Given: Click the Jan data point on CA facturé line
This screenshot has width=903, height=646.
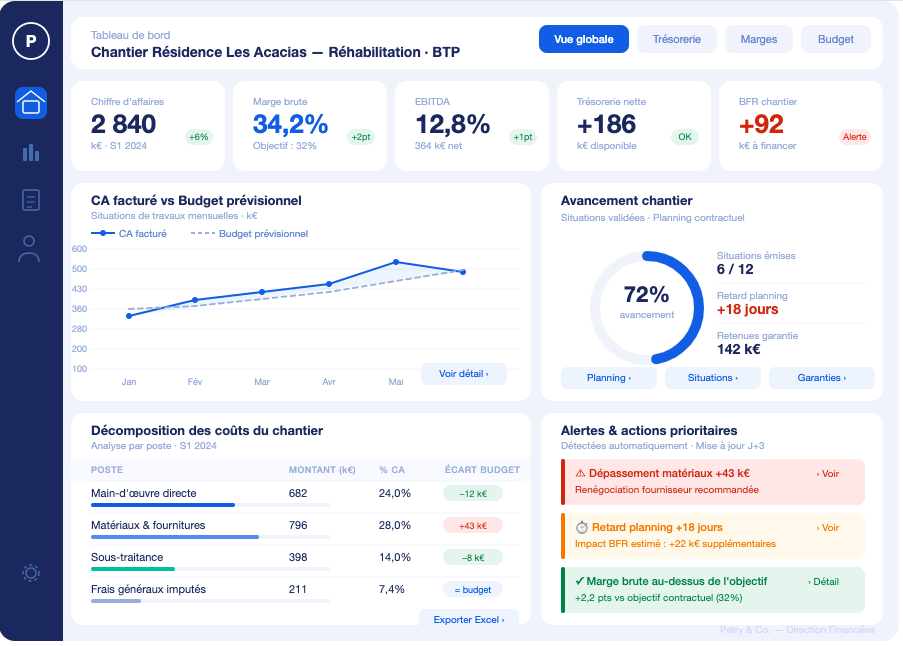Looking at the screenshot, I should [x=129, y=316].
